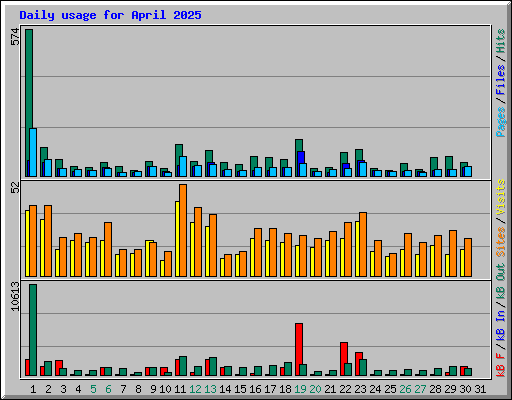Click the yellow visits bar for day 11

pos(177,239)
